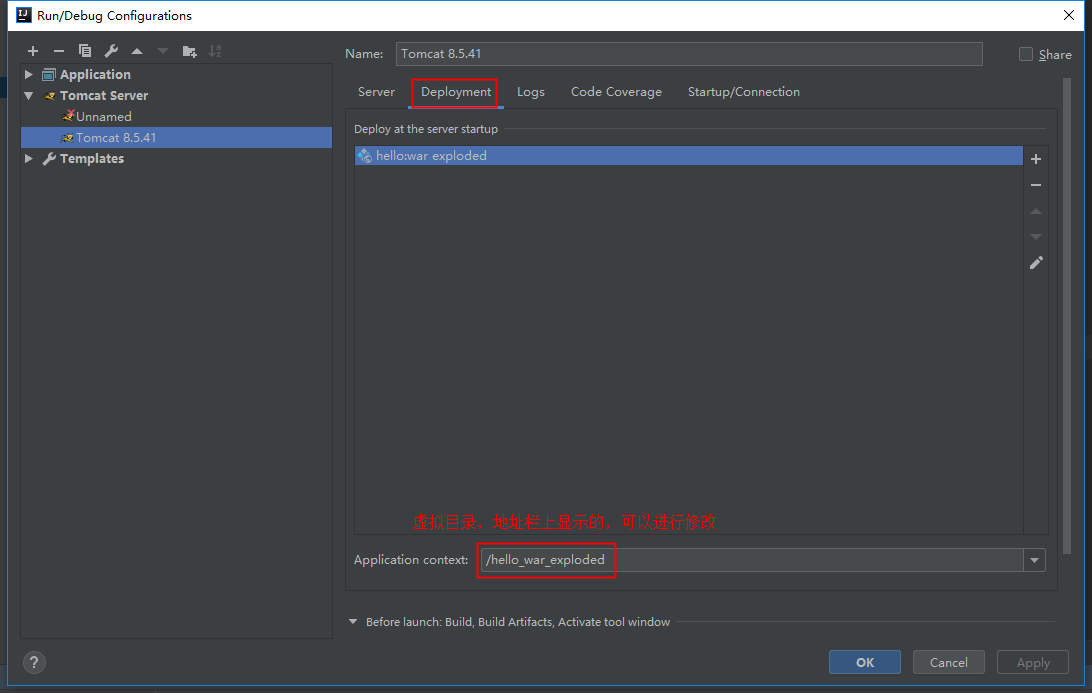Click the Apply button
Image resolution: width=1092 pixels, height=693 pixels.
pos(1033,662)
